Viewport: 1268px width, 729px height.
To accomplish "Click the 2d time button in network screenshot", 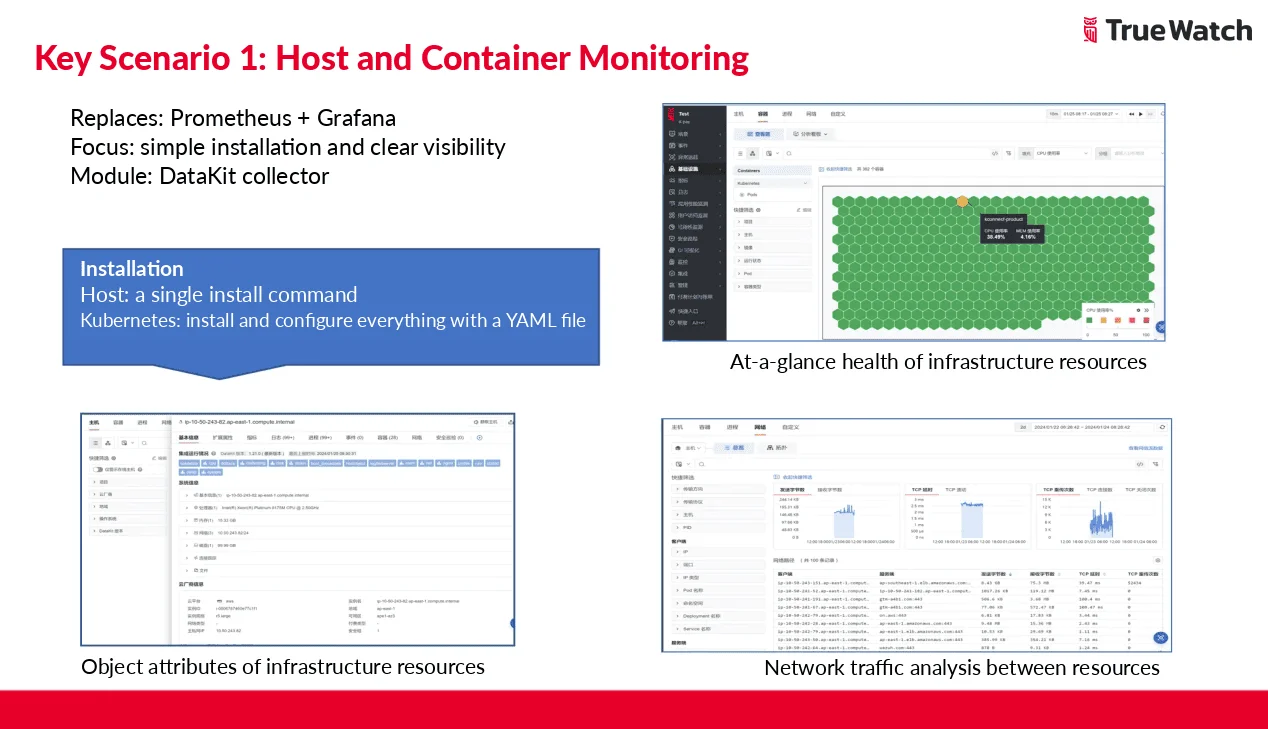I will click(x=1023, y=427).
